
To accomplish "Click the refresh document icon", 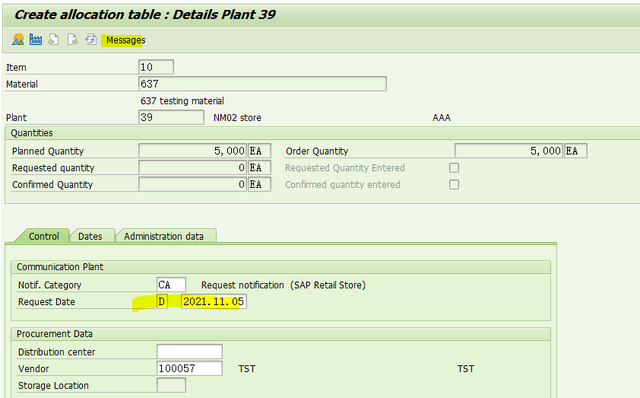I will 91,40.
